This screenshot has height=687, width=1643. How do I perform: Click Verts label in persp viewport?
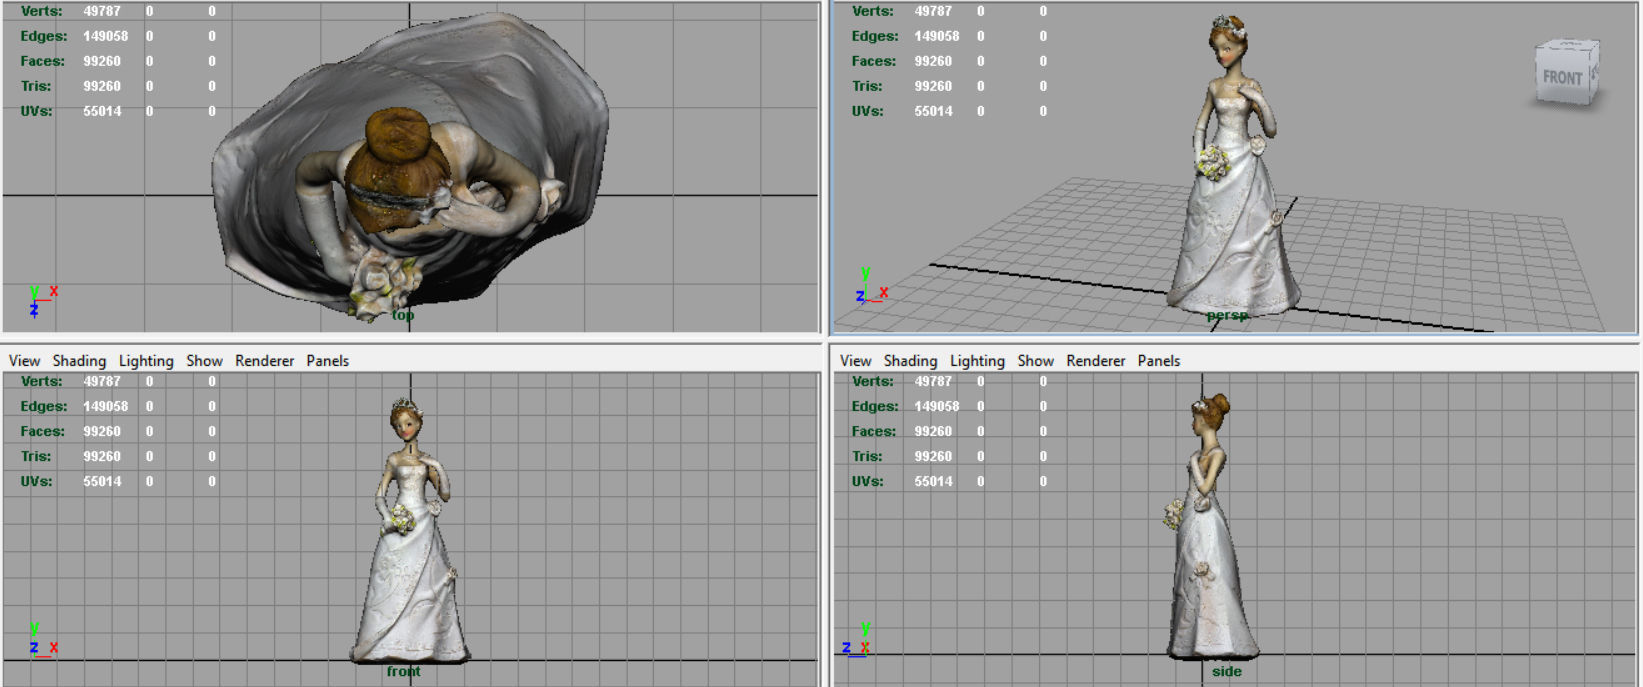click(873, 11)
